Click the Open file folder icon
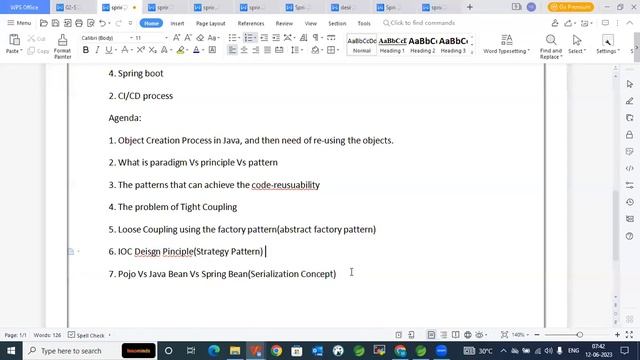The image size is (640, 360). pos(44,23)
